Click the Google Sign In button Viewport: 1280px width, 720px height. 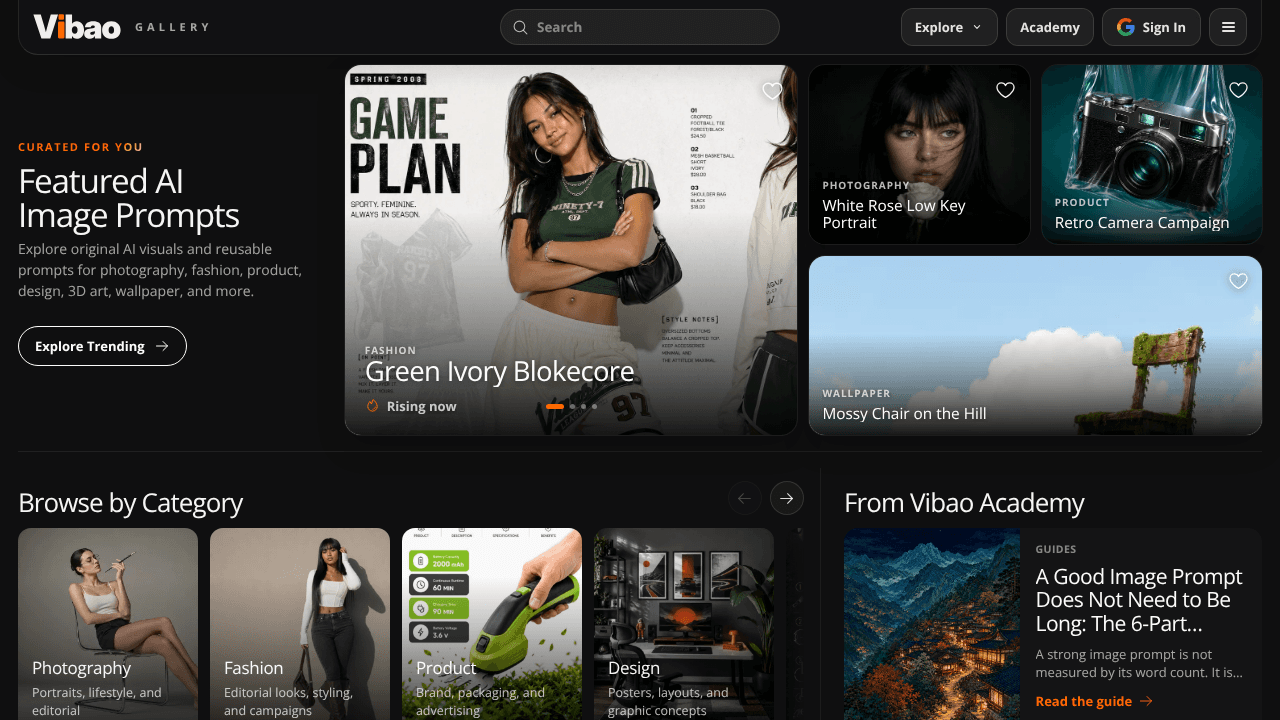1151,27
